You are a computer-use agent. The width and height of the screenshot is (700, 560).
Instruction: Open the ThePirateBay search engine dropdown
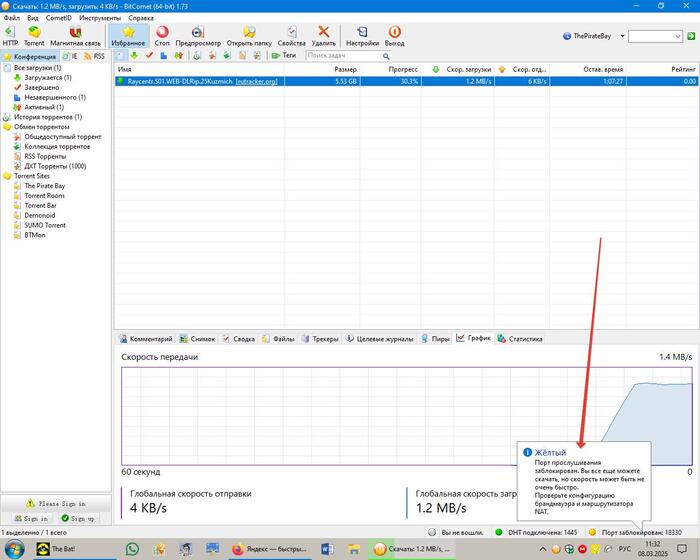click(x=623, y=36)
